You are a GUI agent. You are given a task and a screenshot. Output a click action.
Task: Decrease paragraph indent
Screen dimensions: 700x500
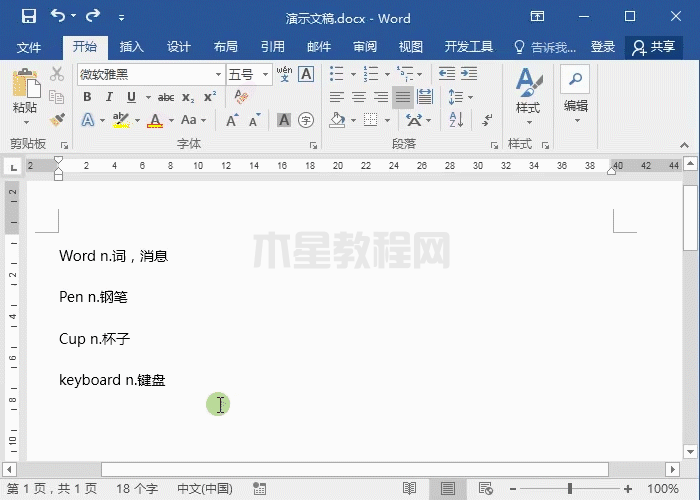pyautogui.click(x=446, y=74)
